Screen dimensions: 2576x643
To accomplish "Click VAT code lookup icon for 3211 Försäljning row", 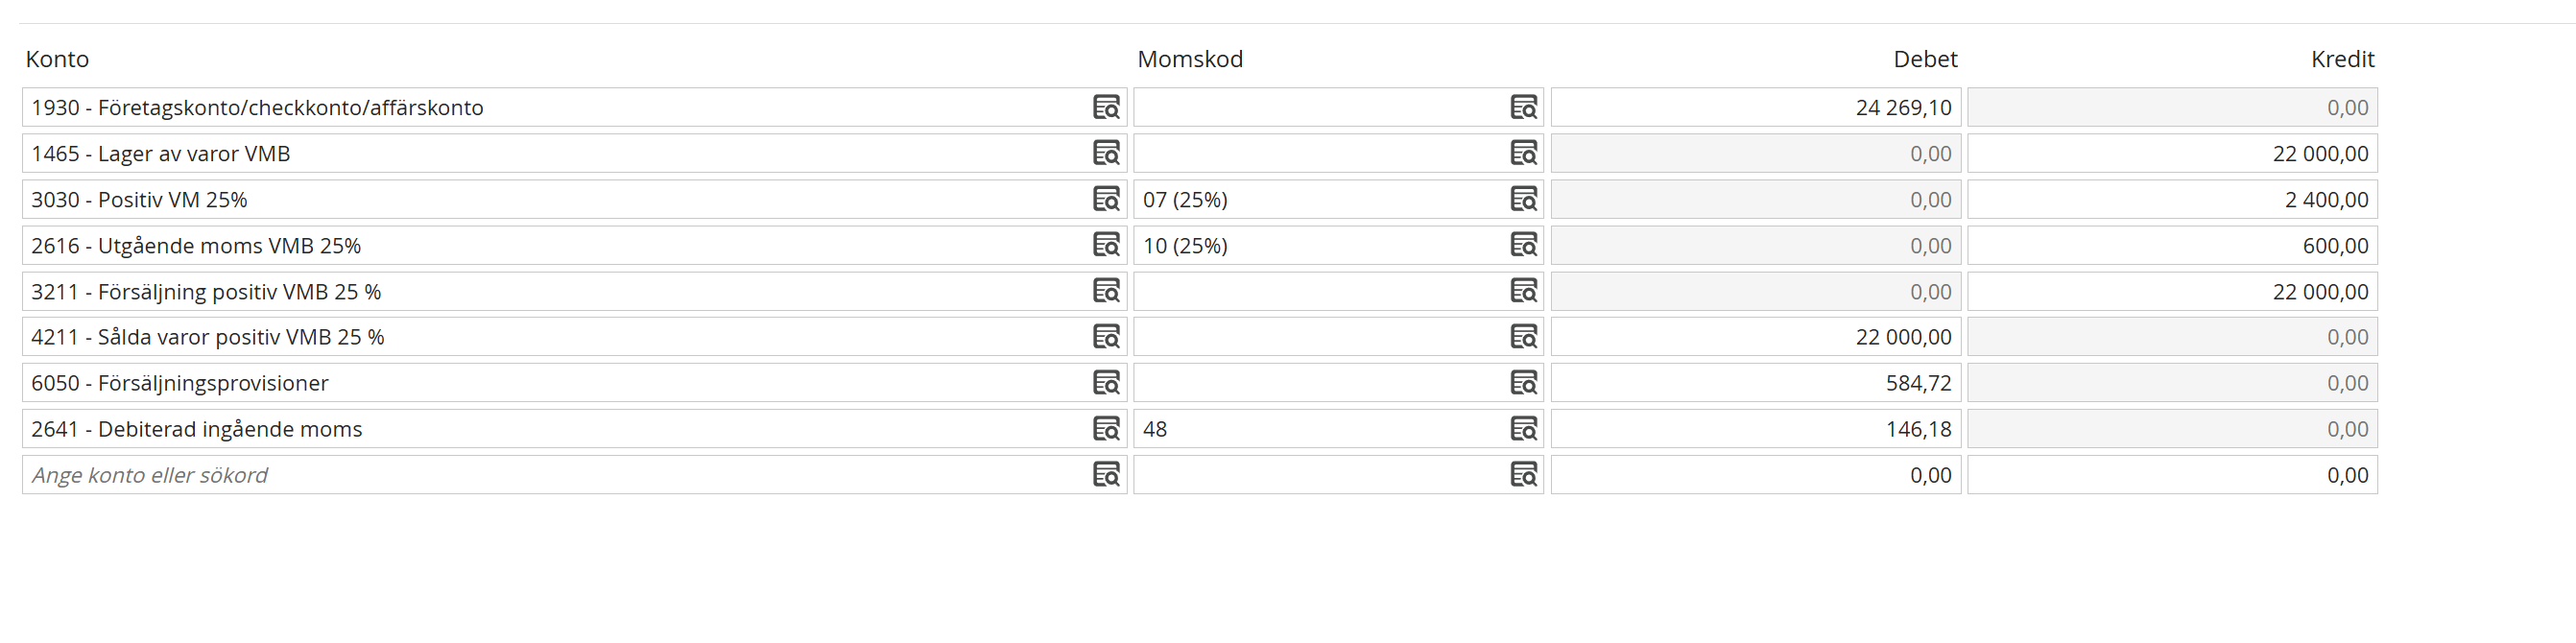I will (1522, 291).
